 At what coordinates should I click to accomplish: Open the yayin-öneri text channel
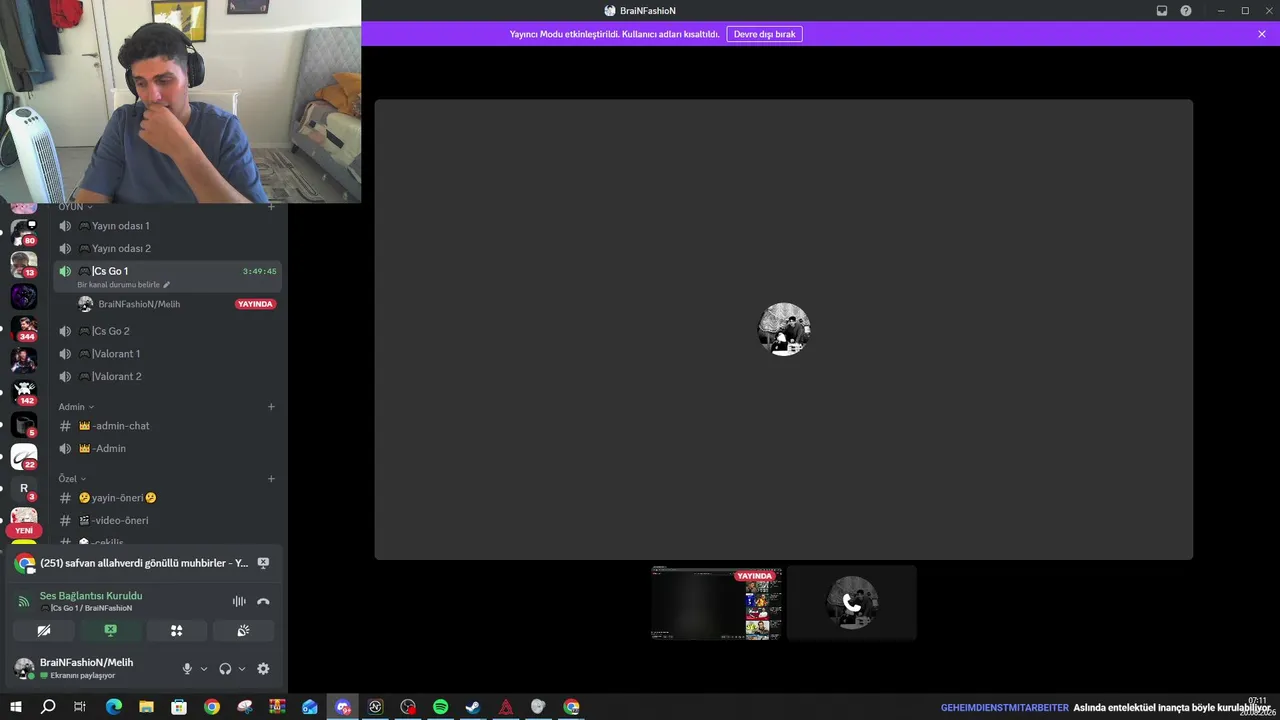point(167,498)
